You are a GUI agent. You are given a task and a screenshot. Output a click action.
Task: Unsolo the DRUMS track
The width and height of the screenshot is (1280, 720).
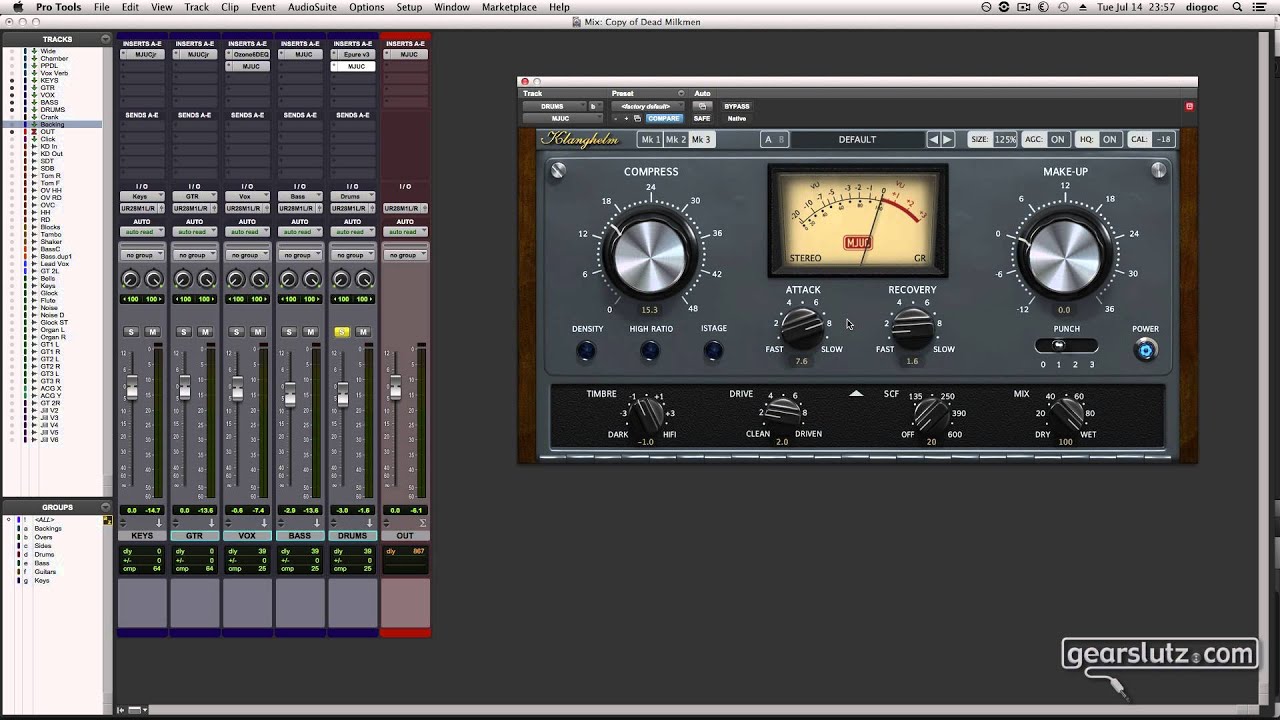[x=342, y=332]
